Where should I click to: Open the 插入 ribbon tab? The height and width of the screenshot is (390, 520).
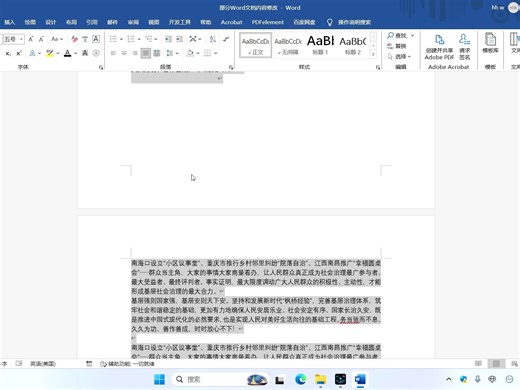(9, 22)
